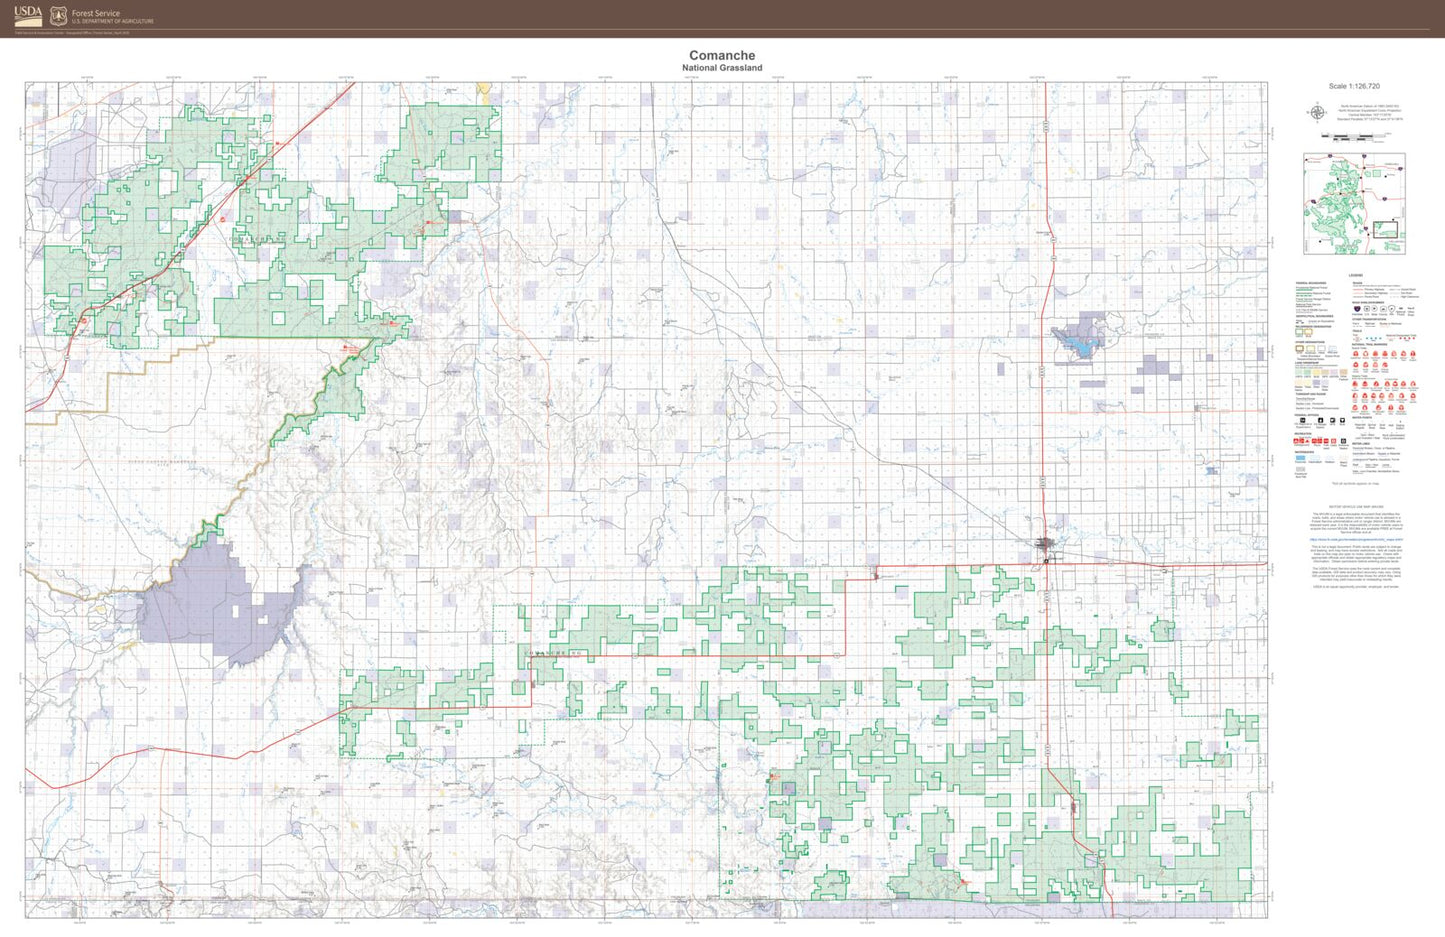Click the inset overview map
This screenshot has height=937, width=1445.
point(1355,202)
